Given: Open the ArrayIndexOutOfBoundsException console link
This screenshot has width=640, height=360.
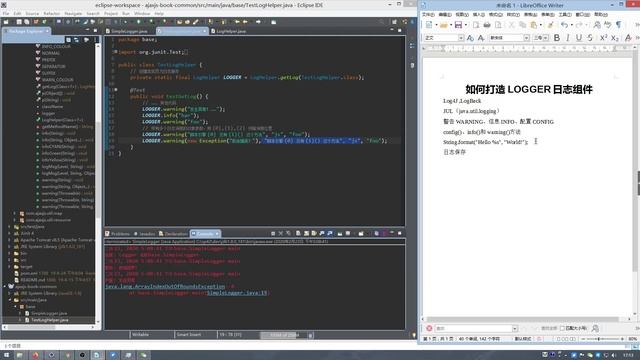Looking at the screenshot, I should point(165,287).
